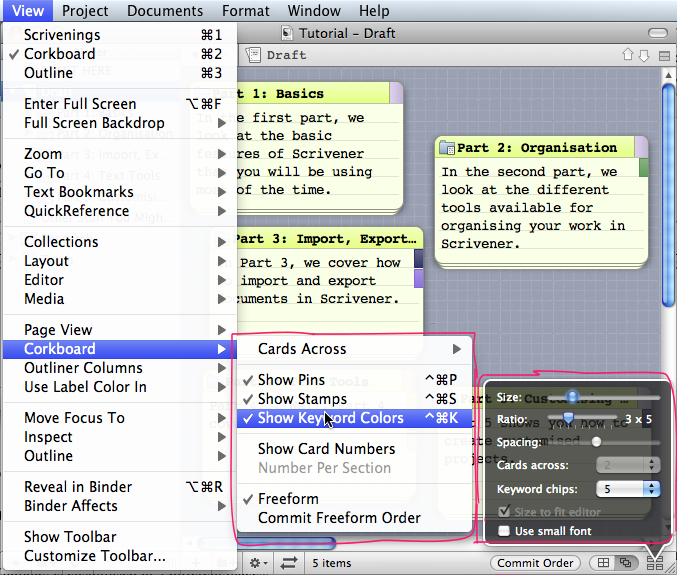Image resolution: width=677 pixels, height=575 pixels.
Task: Click the down arrow navigation icon in header
Action: point(644,55)
